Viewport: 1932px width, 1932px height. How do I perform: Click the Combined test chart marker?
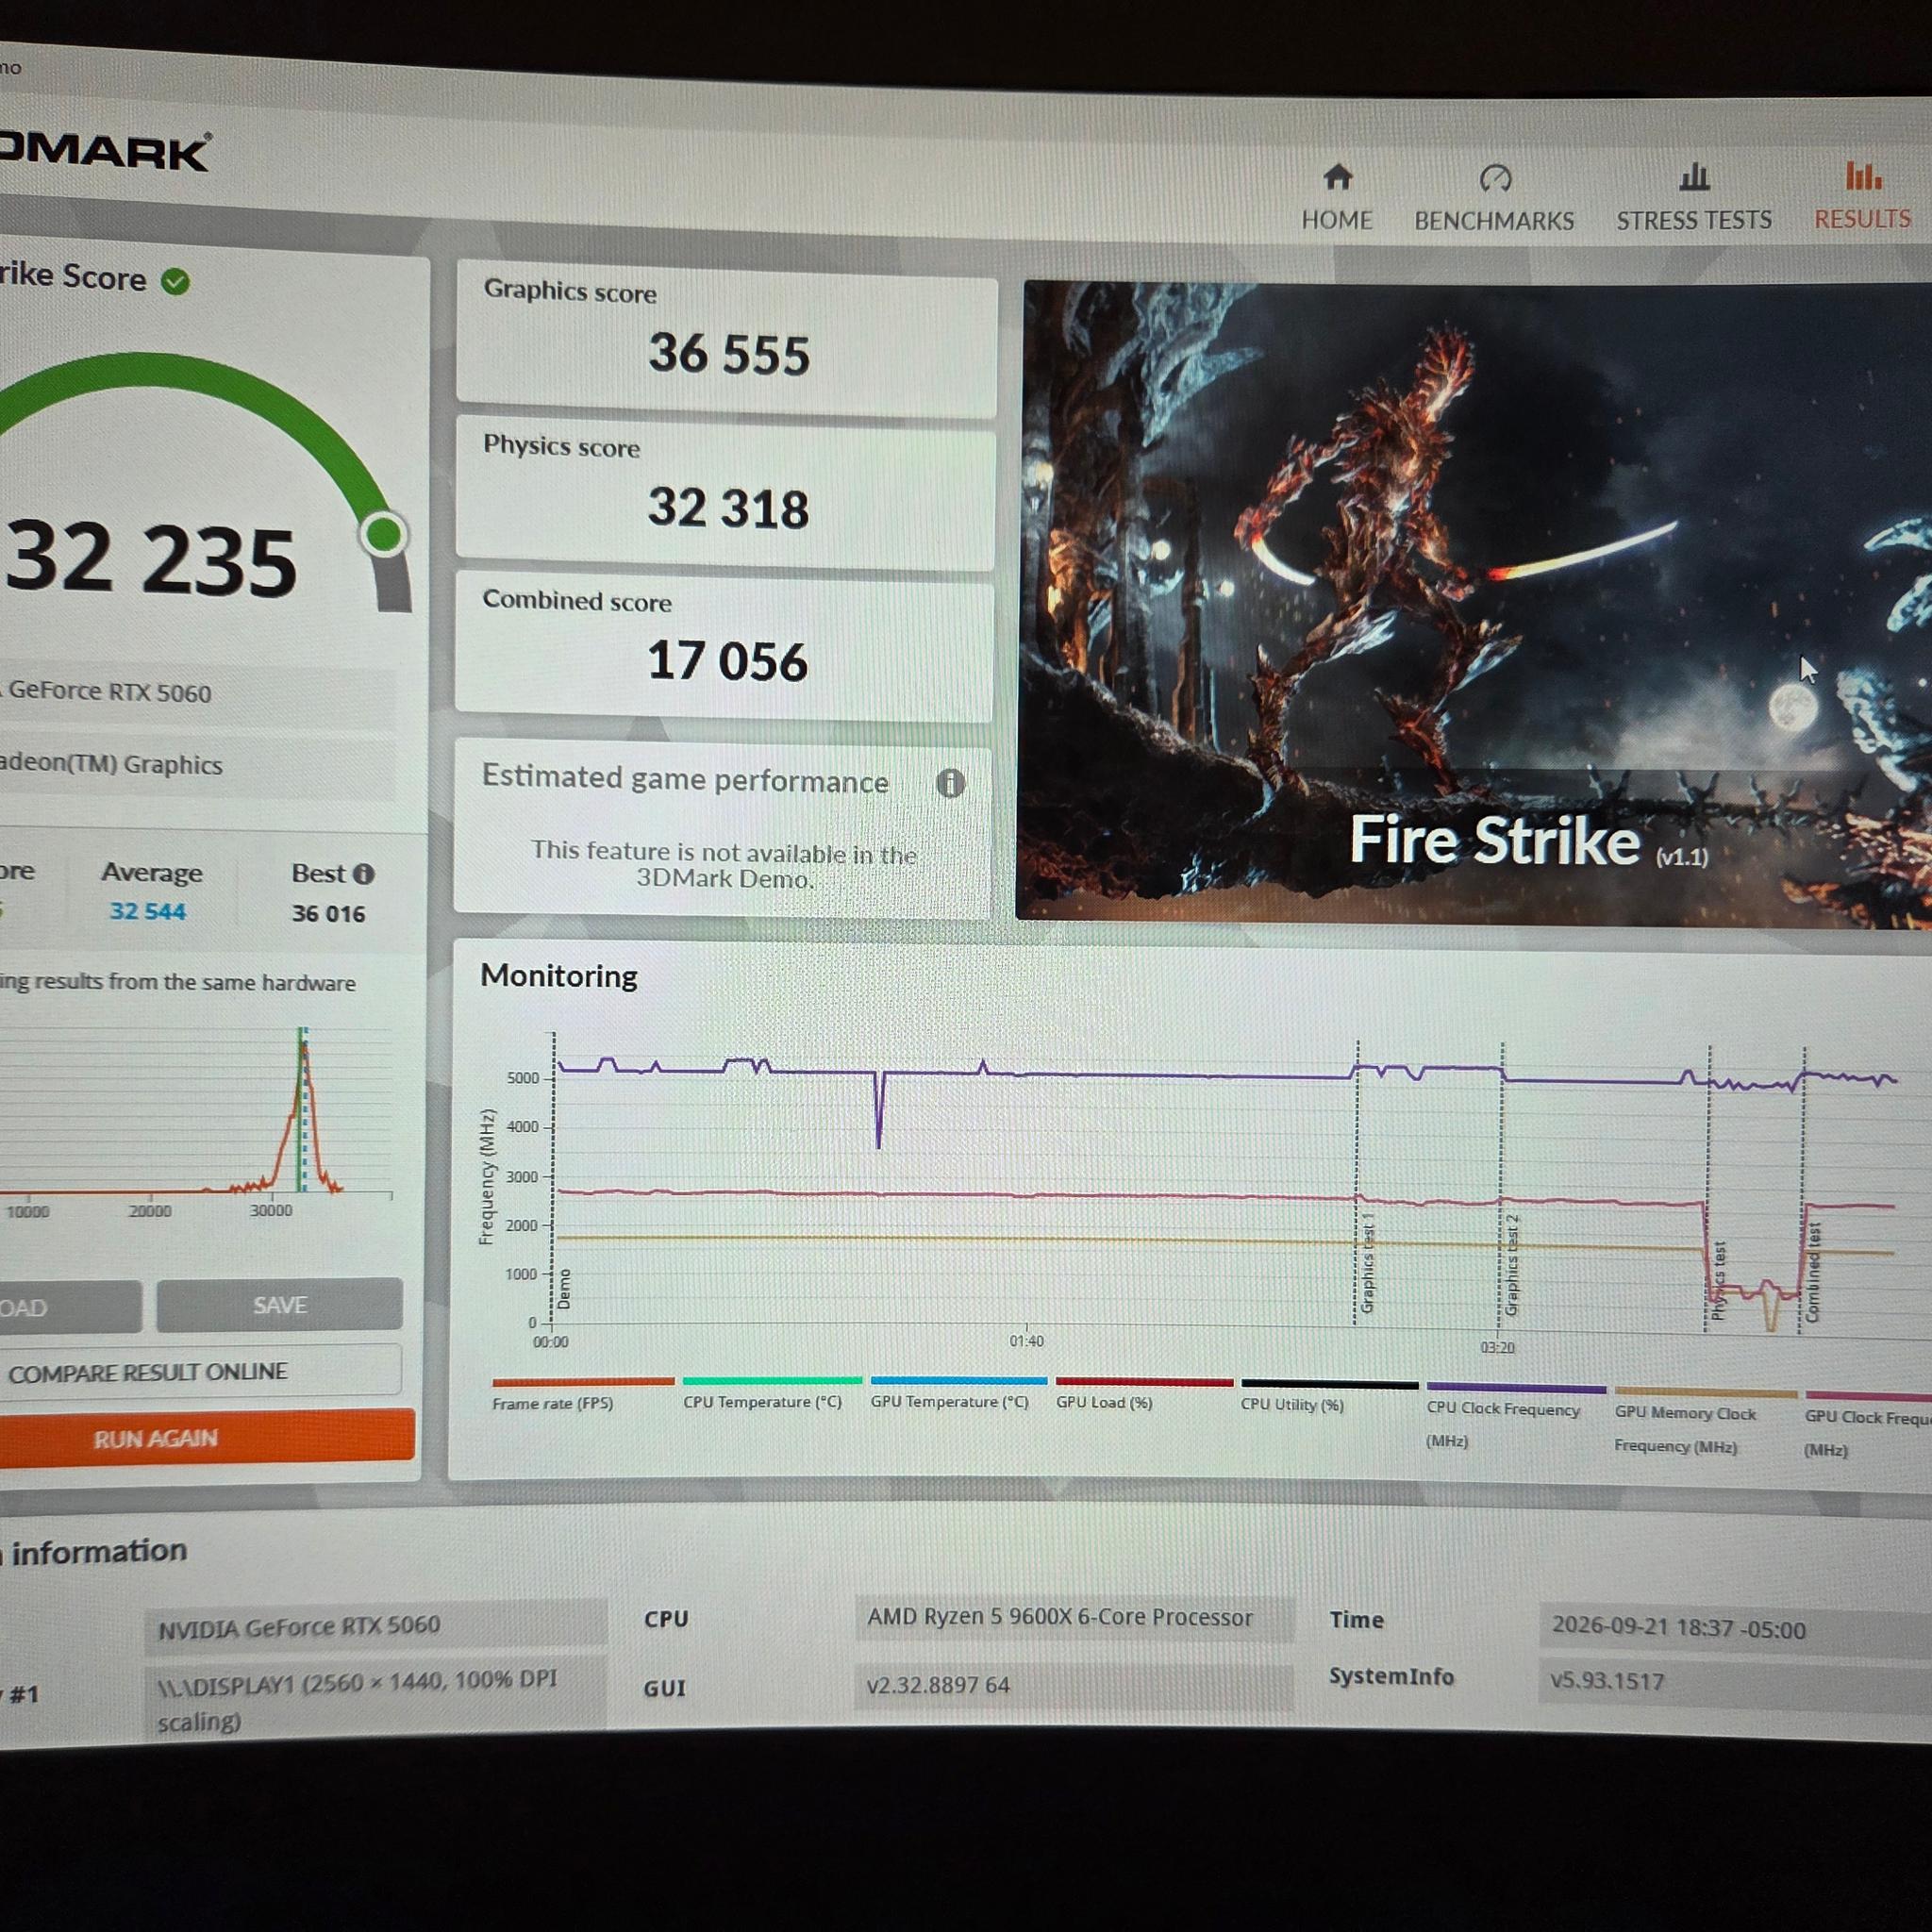click(x=1813, y=1272)
